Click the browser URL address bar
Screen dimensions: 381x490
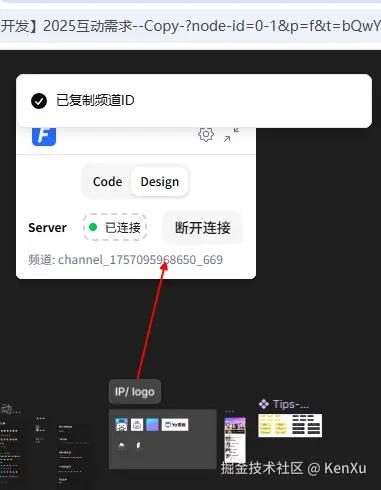pyautogui.click(x=190, y=26)
